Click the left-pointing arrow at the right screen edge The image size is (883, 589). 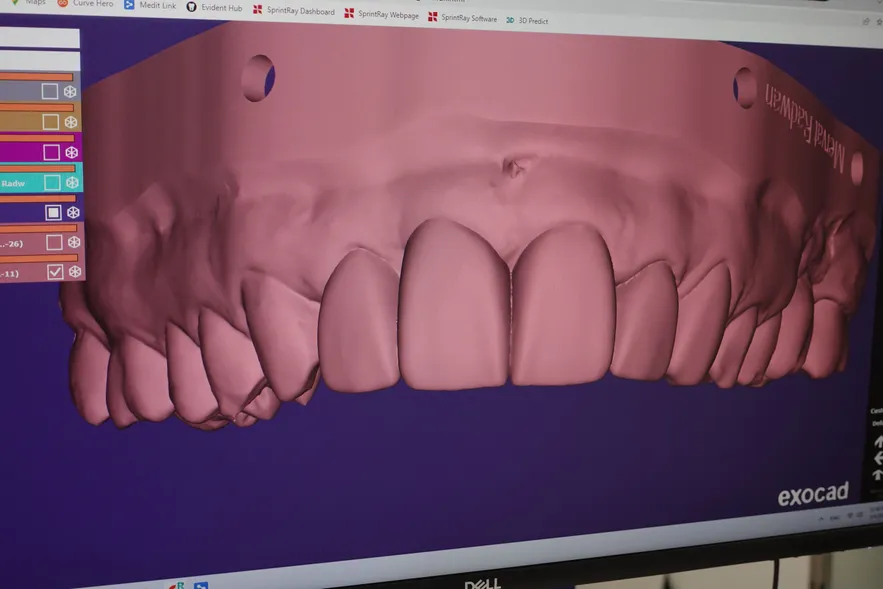(878, 459)
